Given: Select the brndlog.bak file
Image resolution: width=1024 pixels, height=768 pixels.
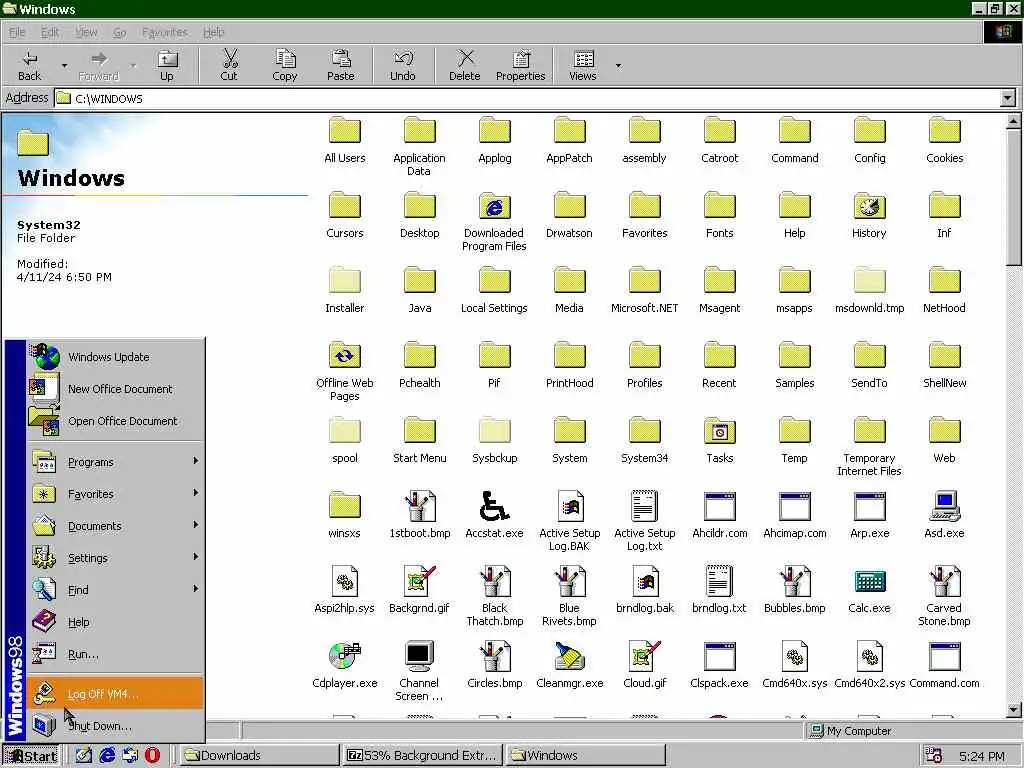Looking at the screenshot, I should (x=645, y=590).
